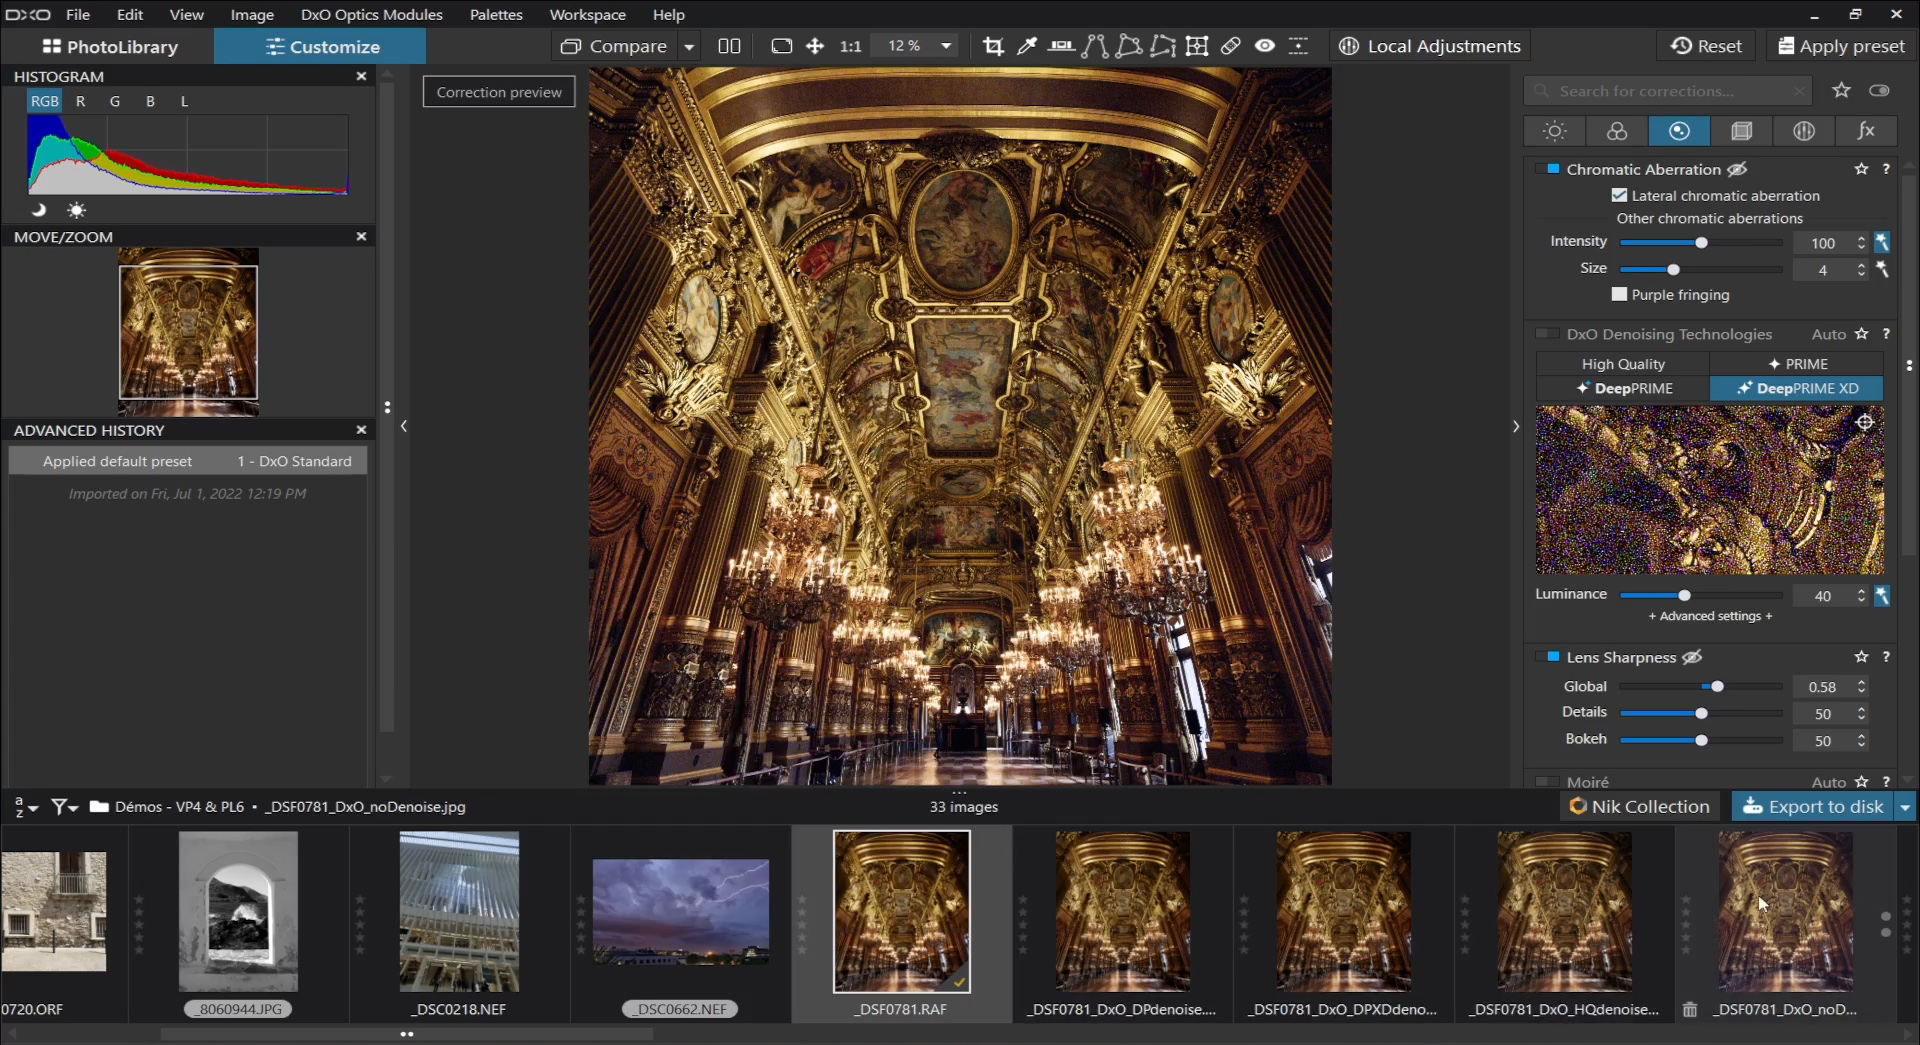
Task: Open the fx Effects palette tab
Action: tap(1866, 131)
